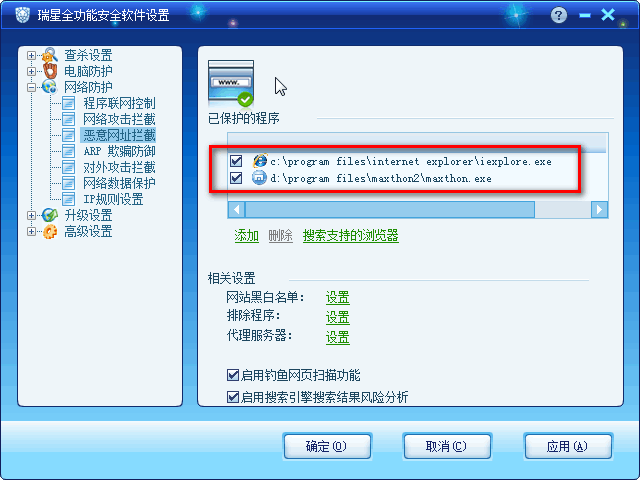Click the 搜索支持的浏览器 link
This screenshot has height=480, width=640.
351,236
